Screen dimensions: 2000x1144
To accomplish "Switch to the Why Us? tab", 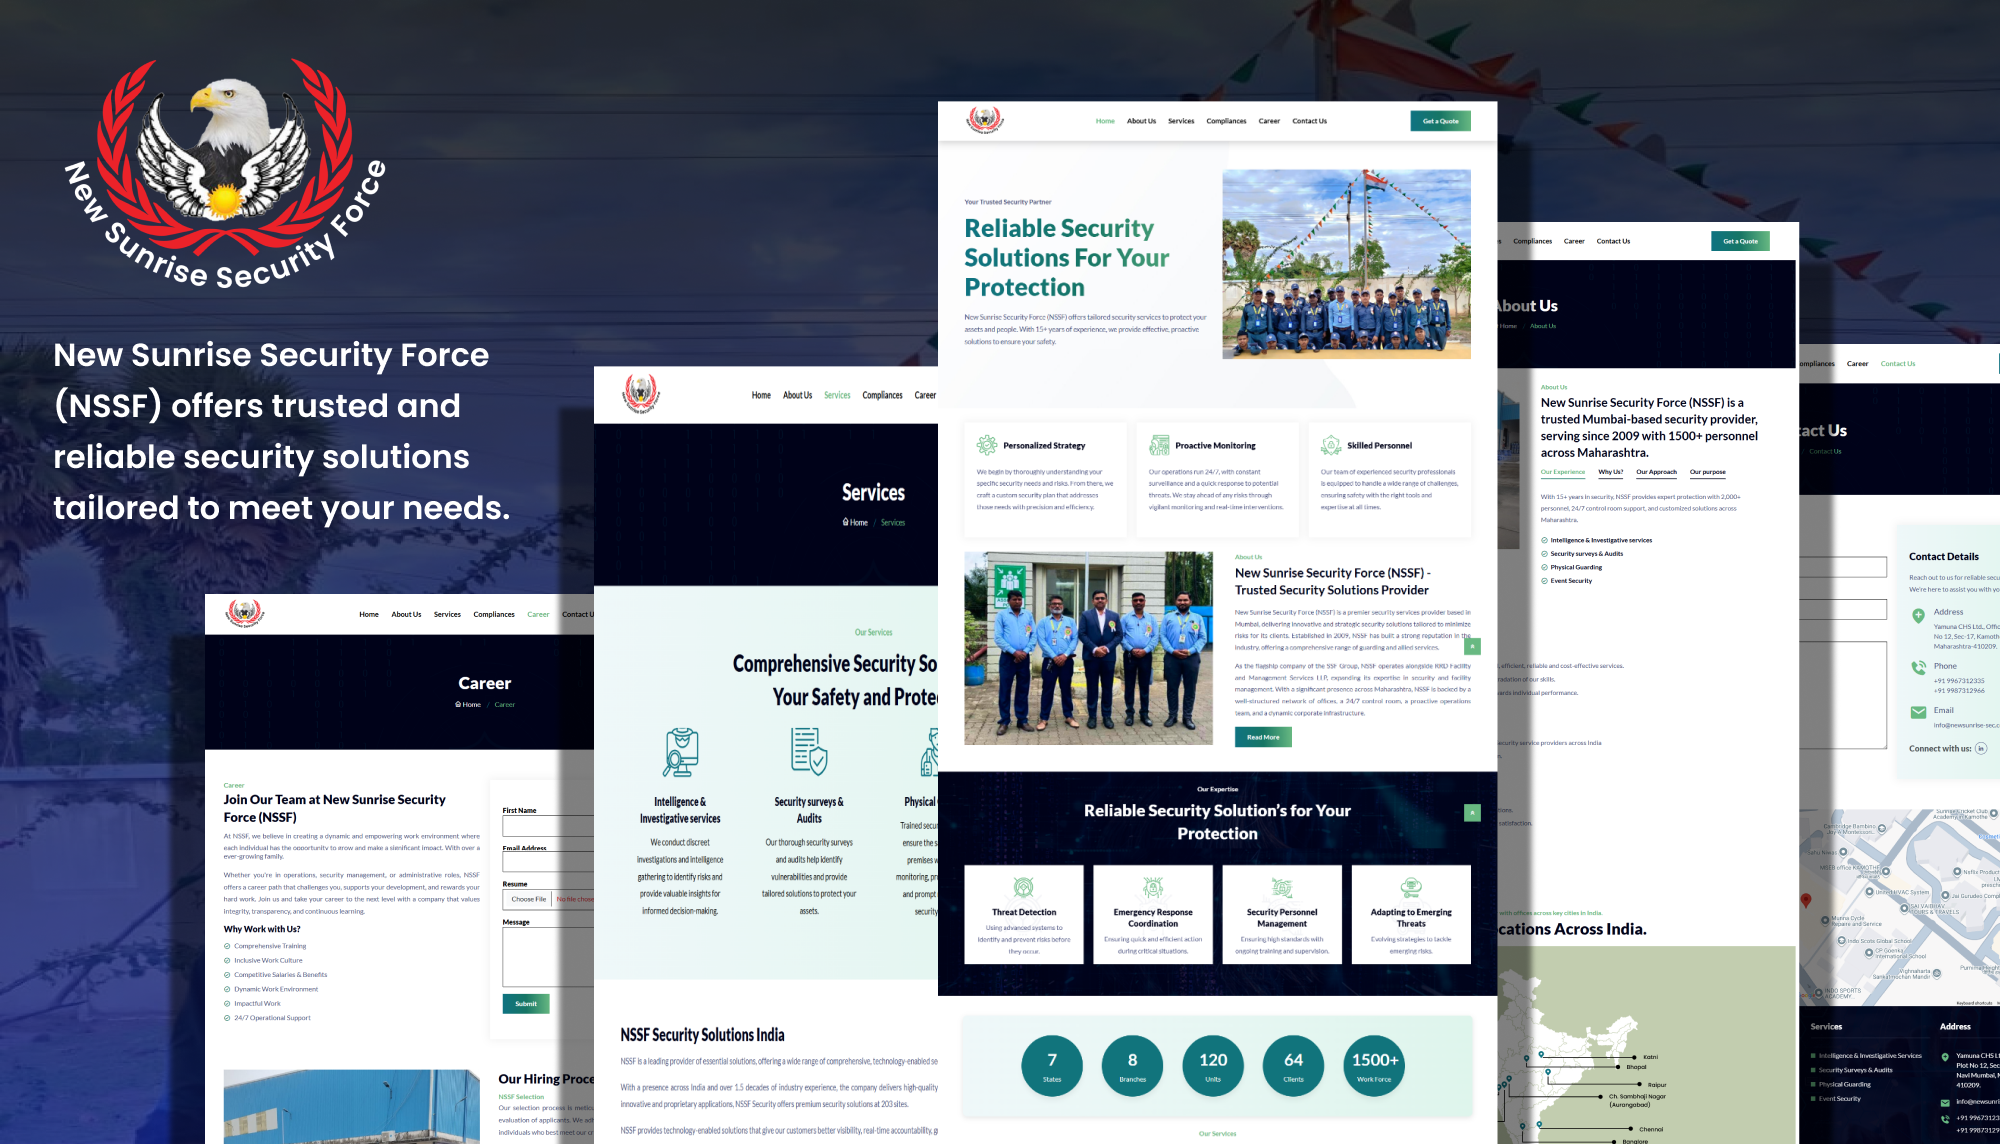I will pyautogui.click(x=1610, y=472).
